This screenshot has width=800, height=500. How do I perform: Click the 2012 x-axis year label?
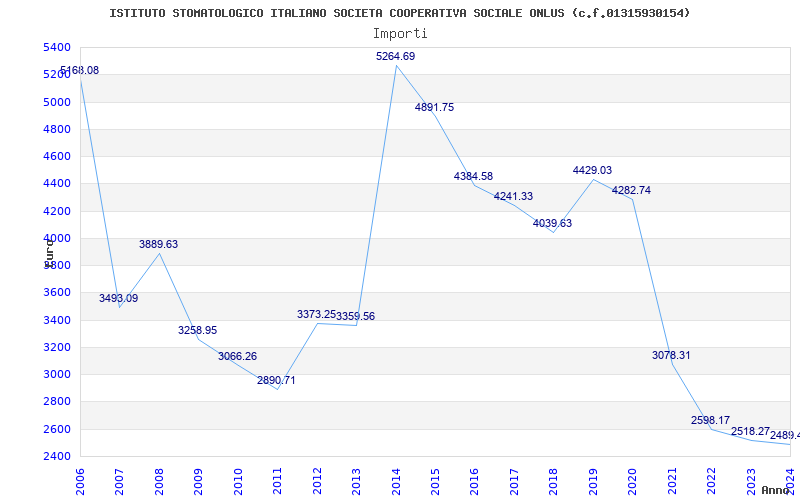click(x=317, y=482)
